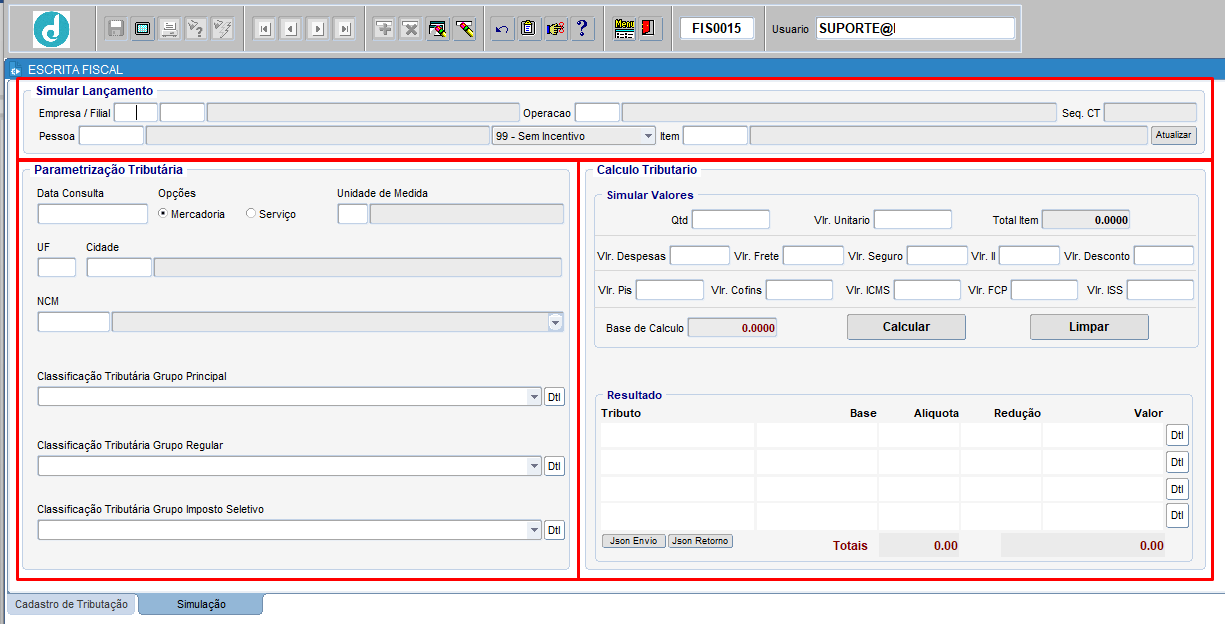Click into the Data Consulta field
1225x624 pixels.
click(92, 213)
